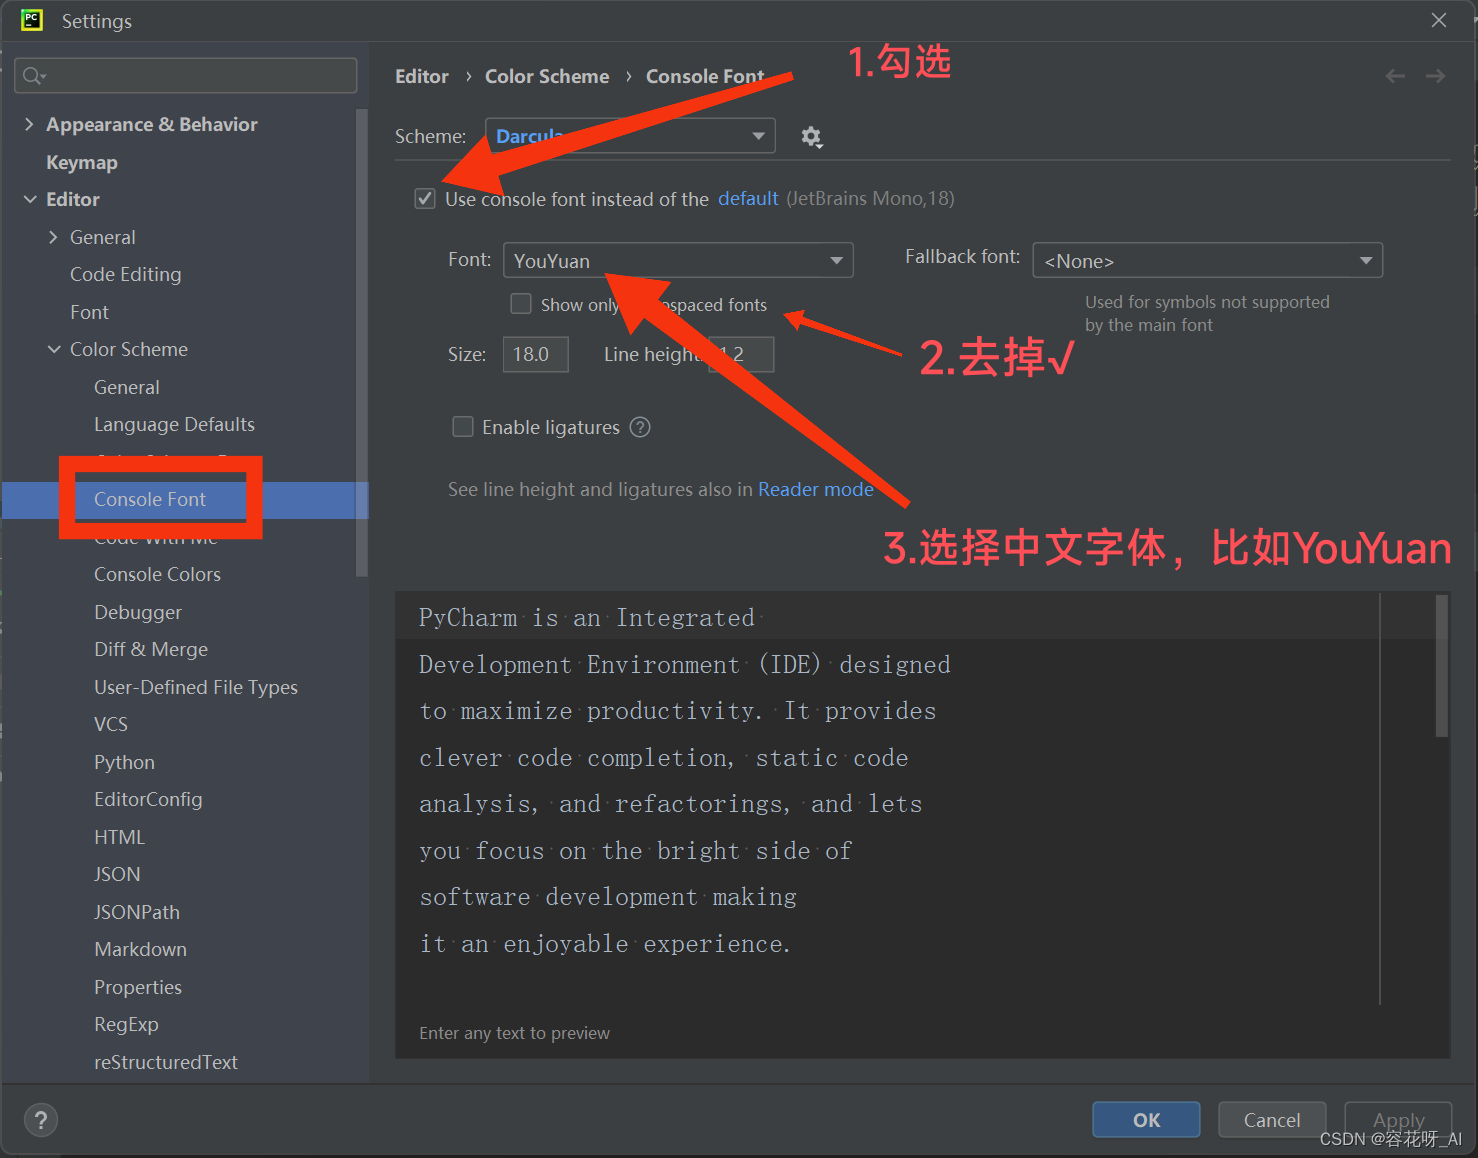Viewport: 1478px width, 1158px height.
Task: Click the preview pane scrollbar
Action: click(x=1442, y=666)
